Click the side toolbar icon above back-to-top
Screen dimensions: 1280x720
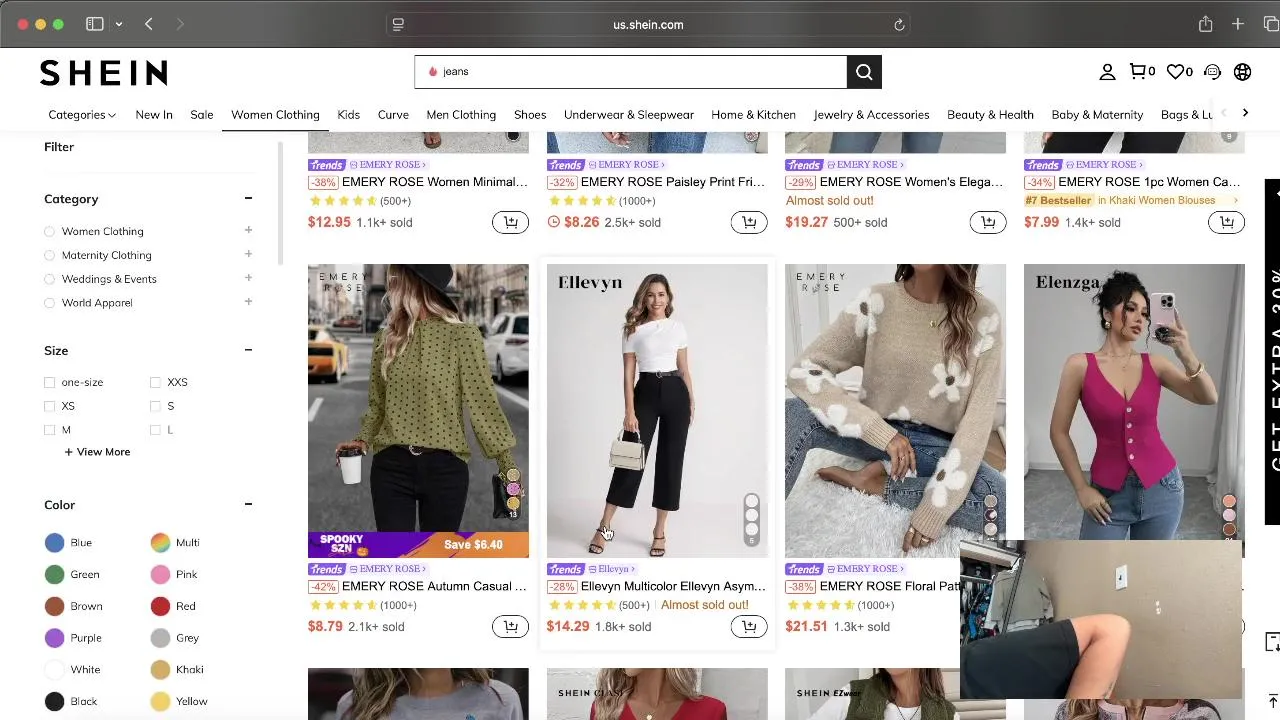(1272, 642)
